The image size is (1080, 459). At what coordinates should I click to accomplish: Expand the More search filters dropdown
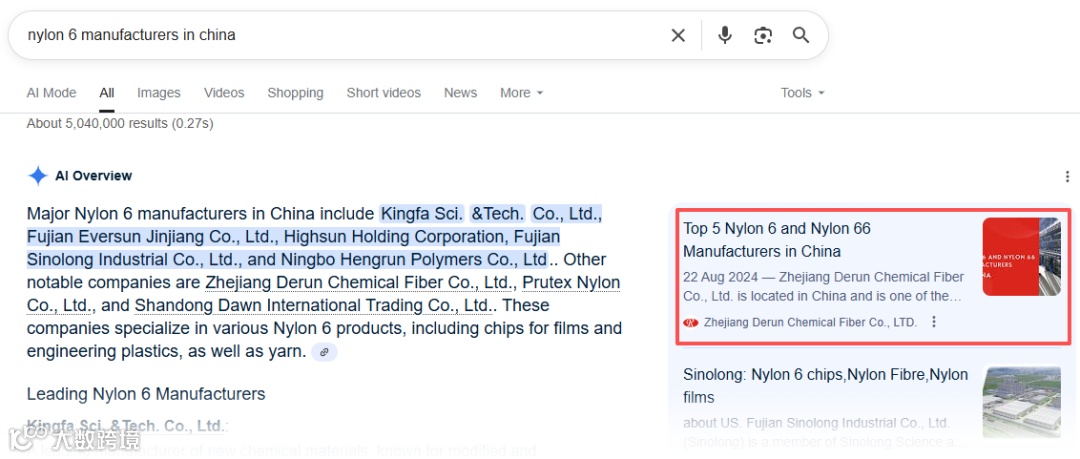(521, 93)
